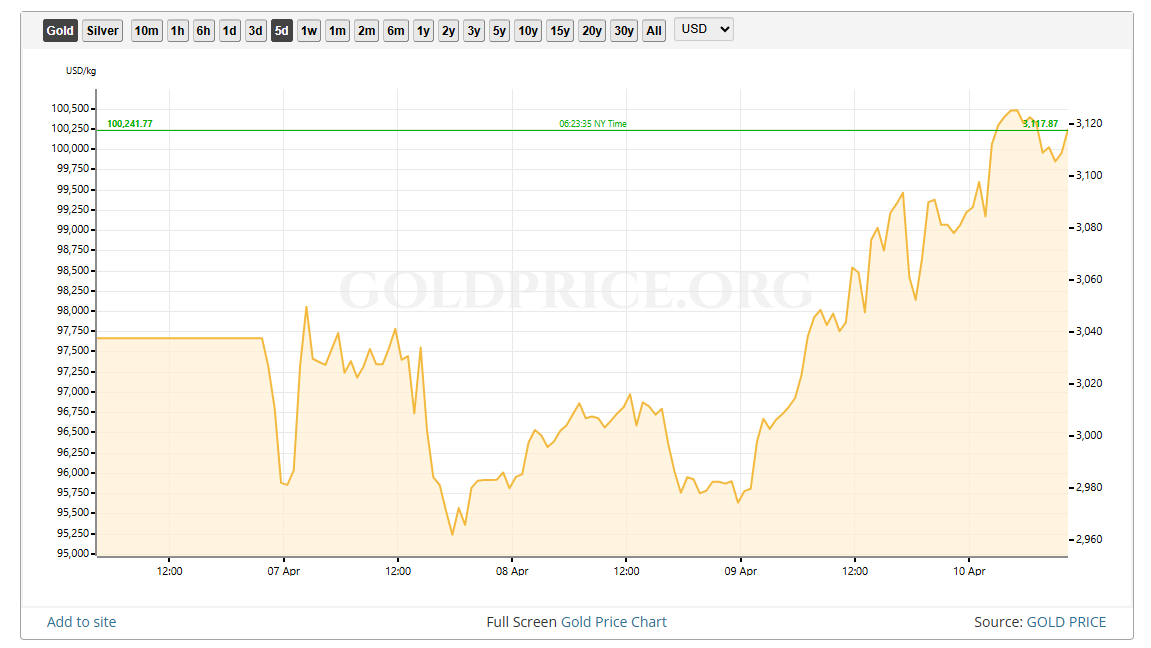Switch the chart to Silver prices
Screen dimensions: 1151x648
[x=101, y=30]
